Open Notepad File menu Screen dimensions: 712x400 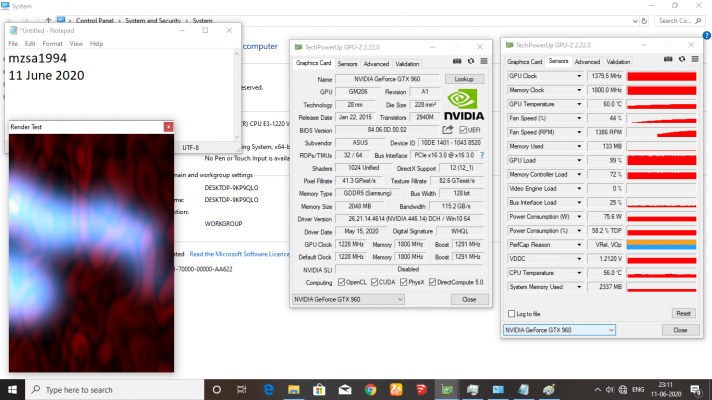tap(13, 44)
